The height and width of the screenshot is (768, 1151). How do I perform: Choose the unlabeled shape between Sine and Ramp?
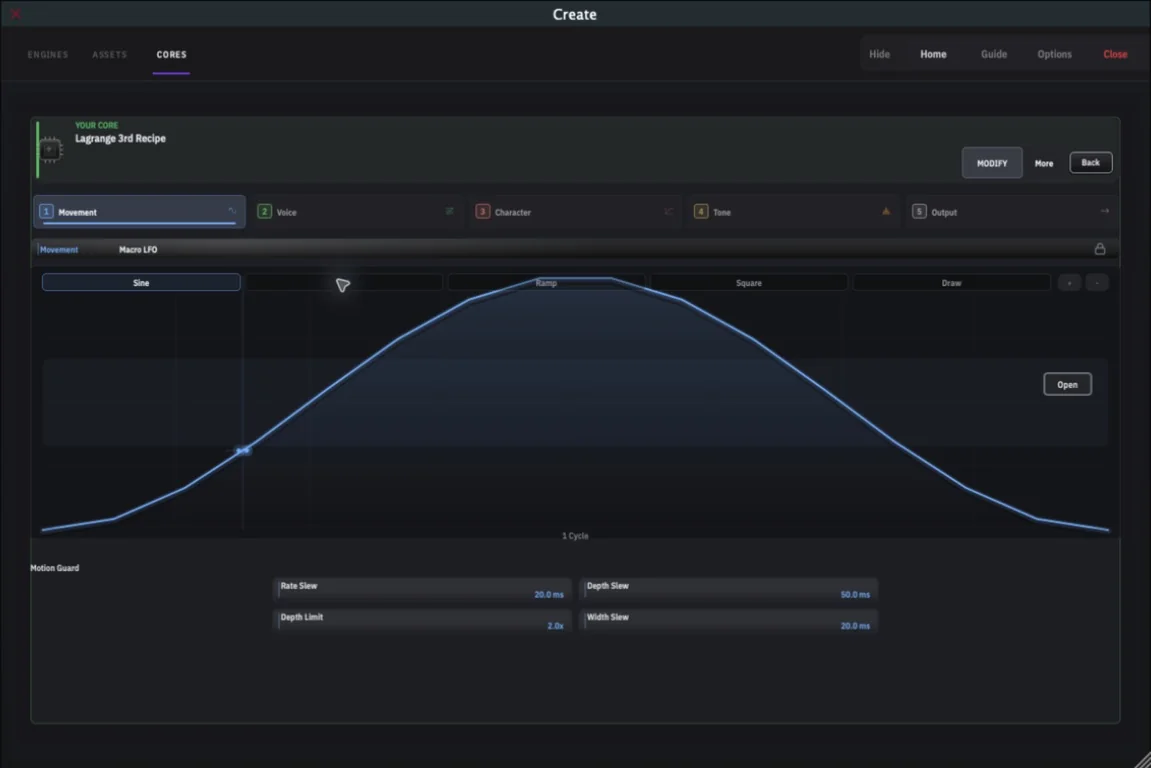pos(344,283)
